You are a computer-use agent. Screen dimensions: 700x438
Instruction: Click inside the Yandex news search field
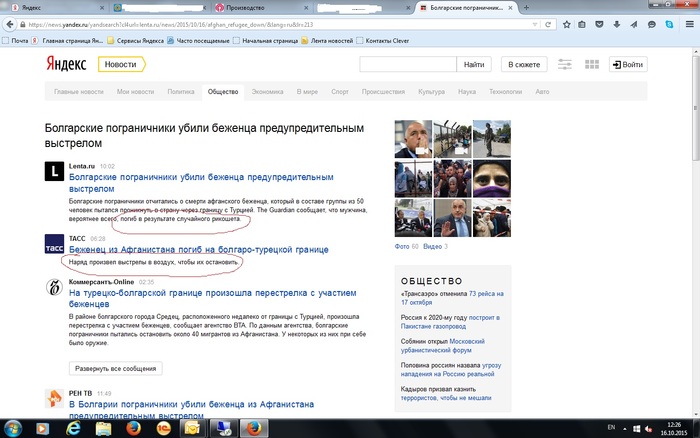coord(408,64)
